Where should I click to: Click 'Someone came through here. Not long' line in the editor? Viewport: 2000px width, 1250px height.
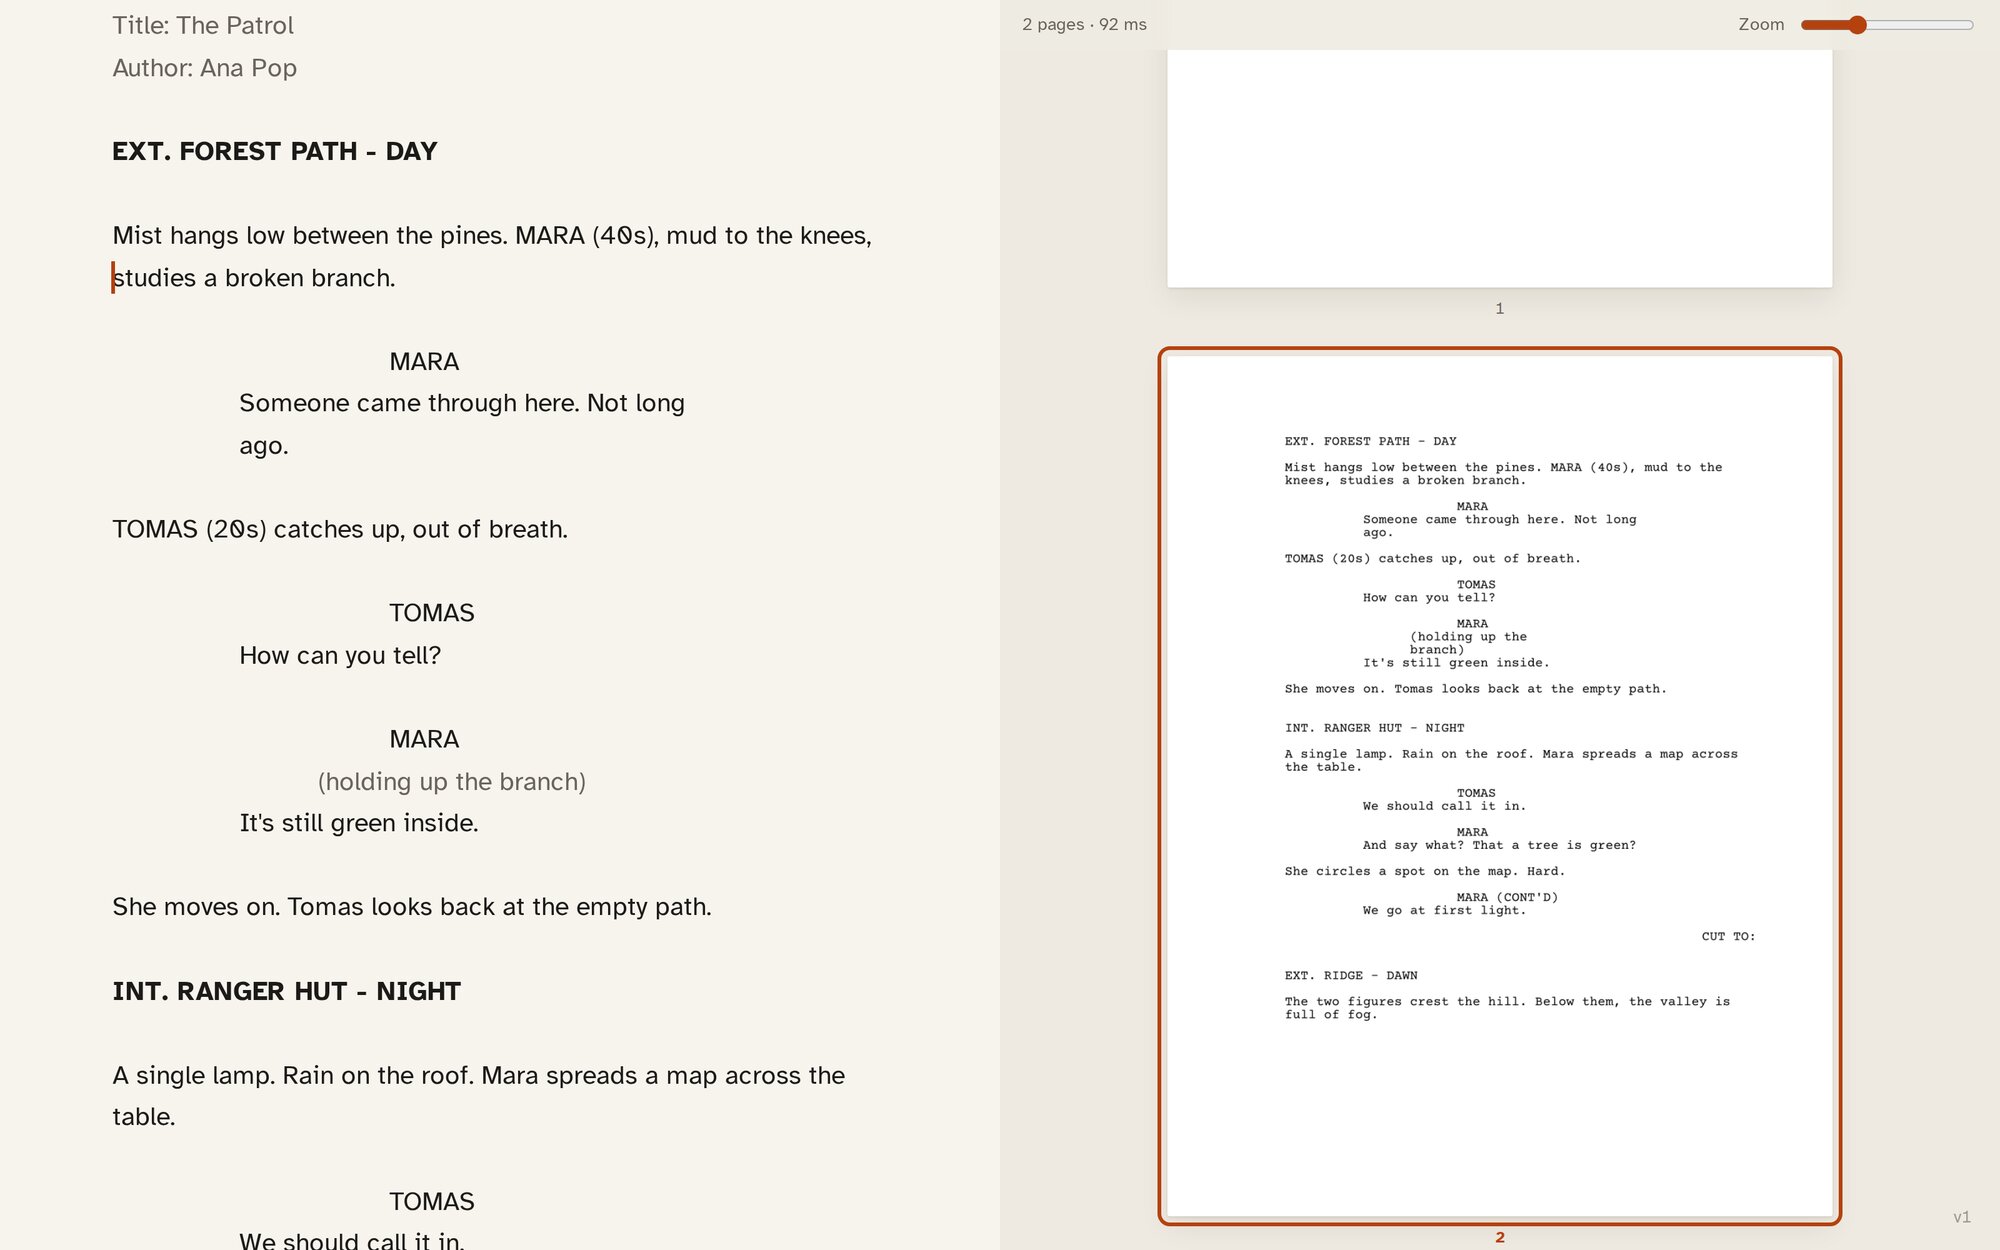pyautogui.click(x=462, y=403)
